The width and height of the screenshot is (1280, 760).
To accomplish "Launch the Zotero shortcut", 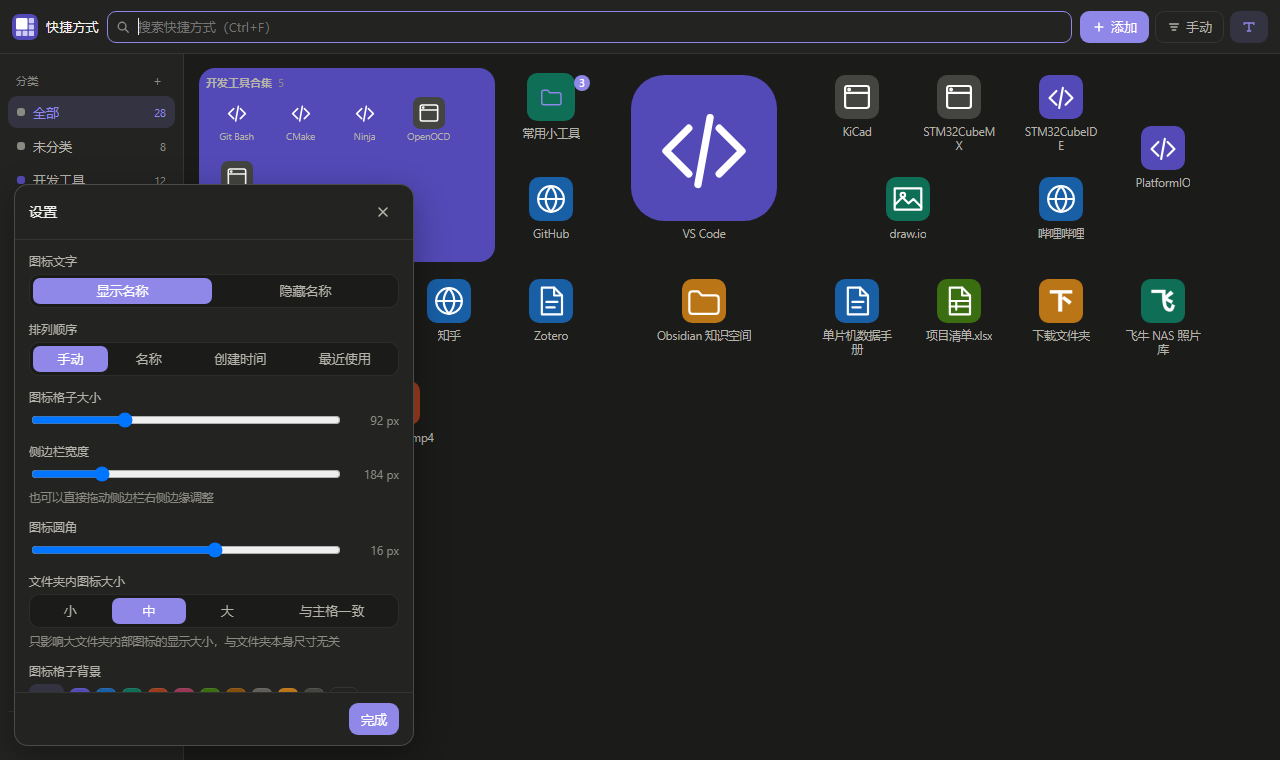I will (x=551, y=310).
